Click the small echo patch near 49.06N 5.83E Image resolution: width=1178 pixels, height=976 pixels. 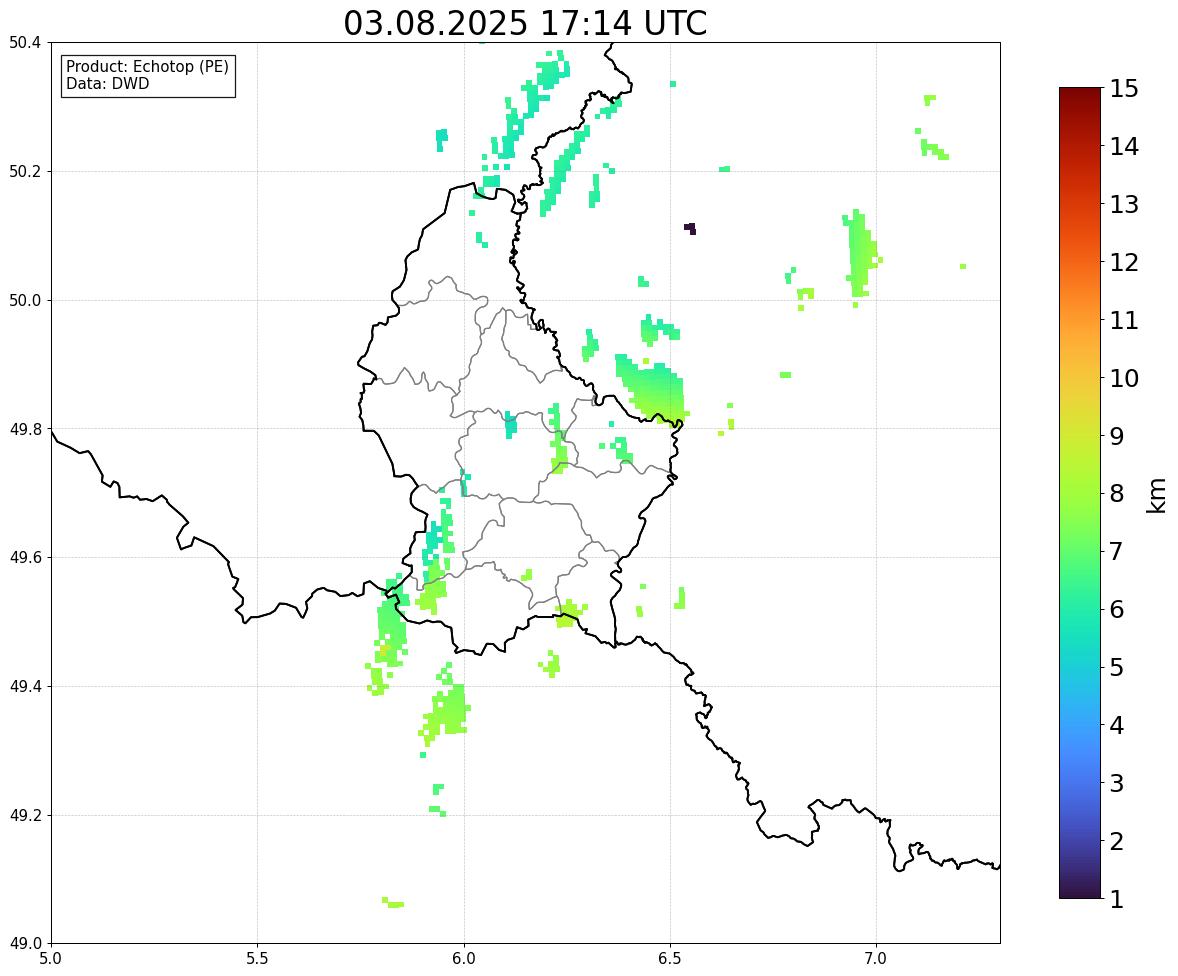393,902
